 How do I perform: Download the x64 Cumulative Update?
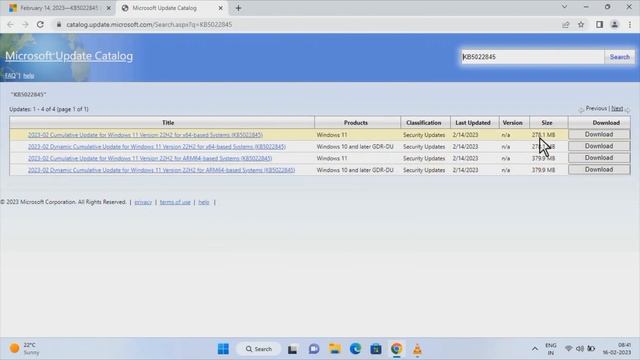(x=599, y=134)
